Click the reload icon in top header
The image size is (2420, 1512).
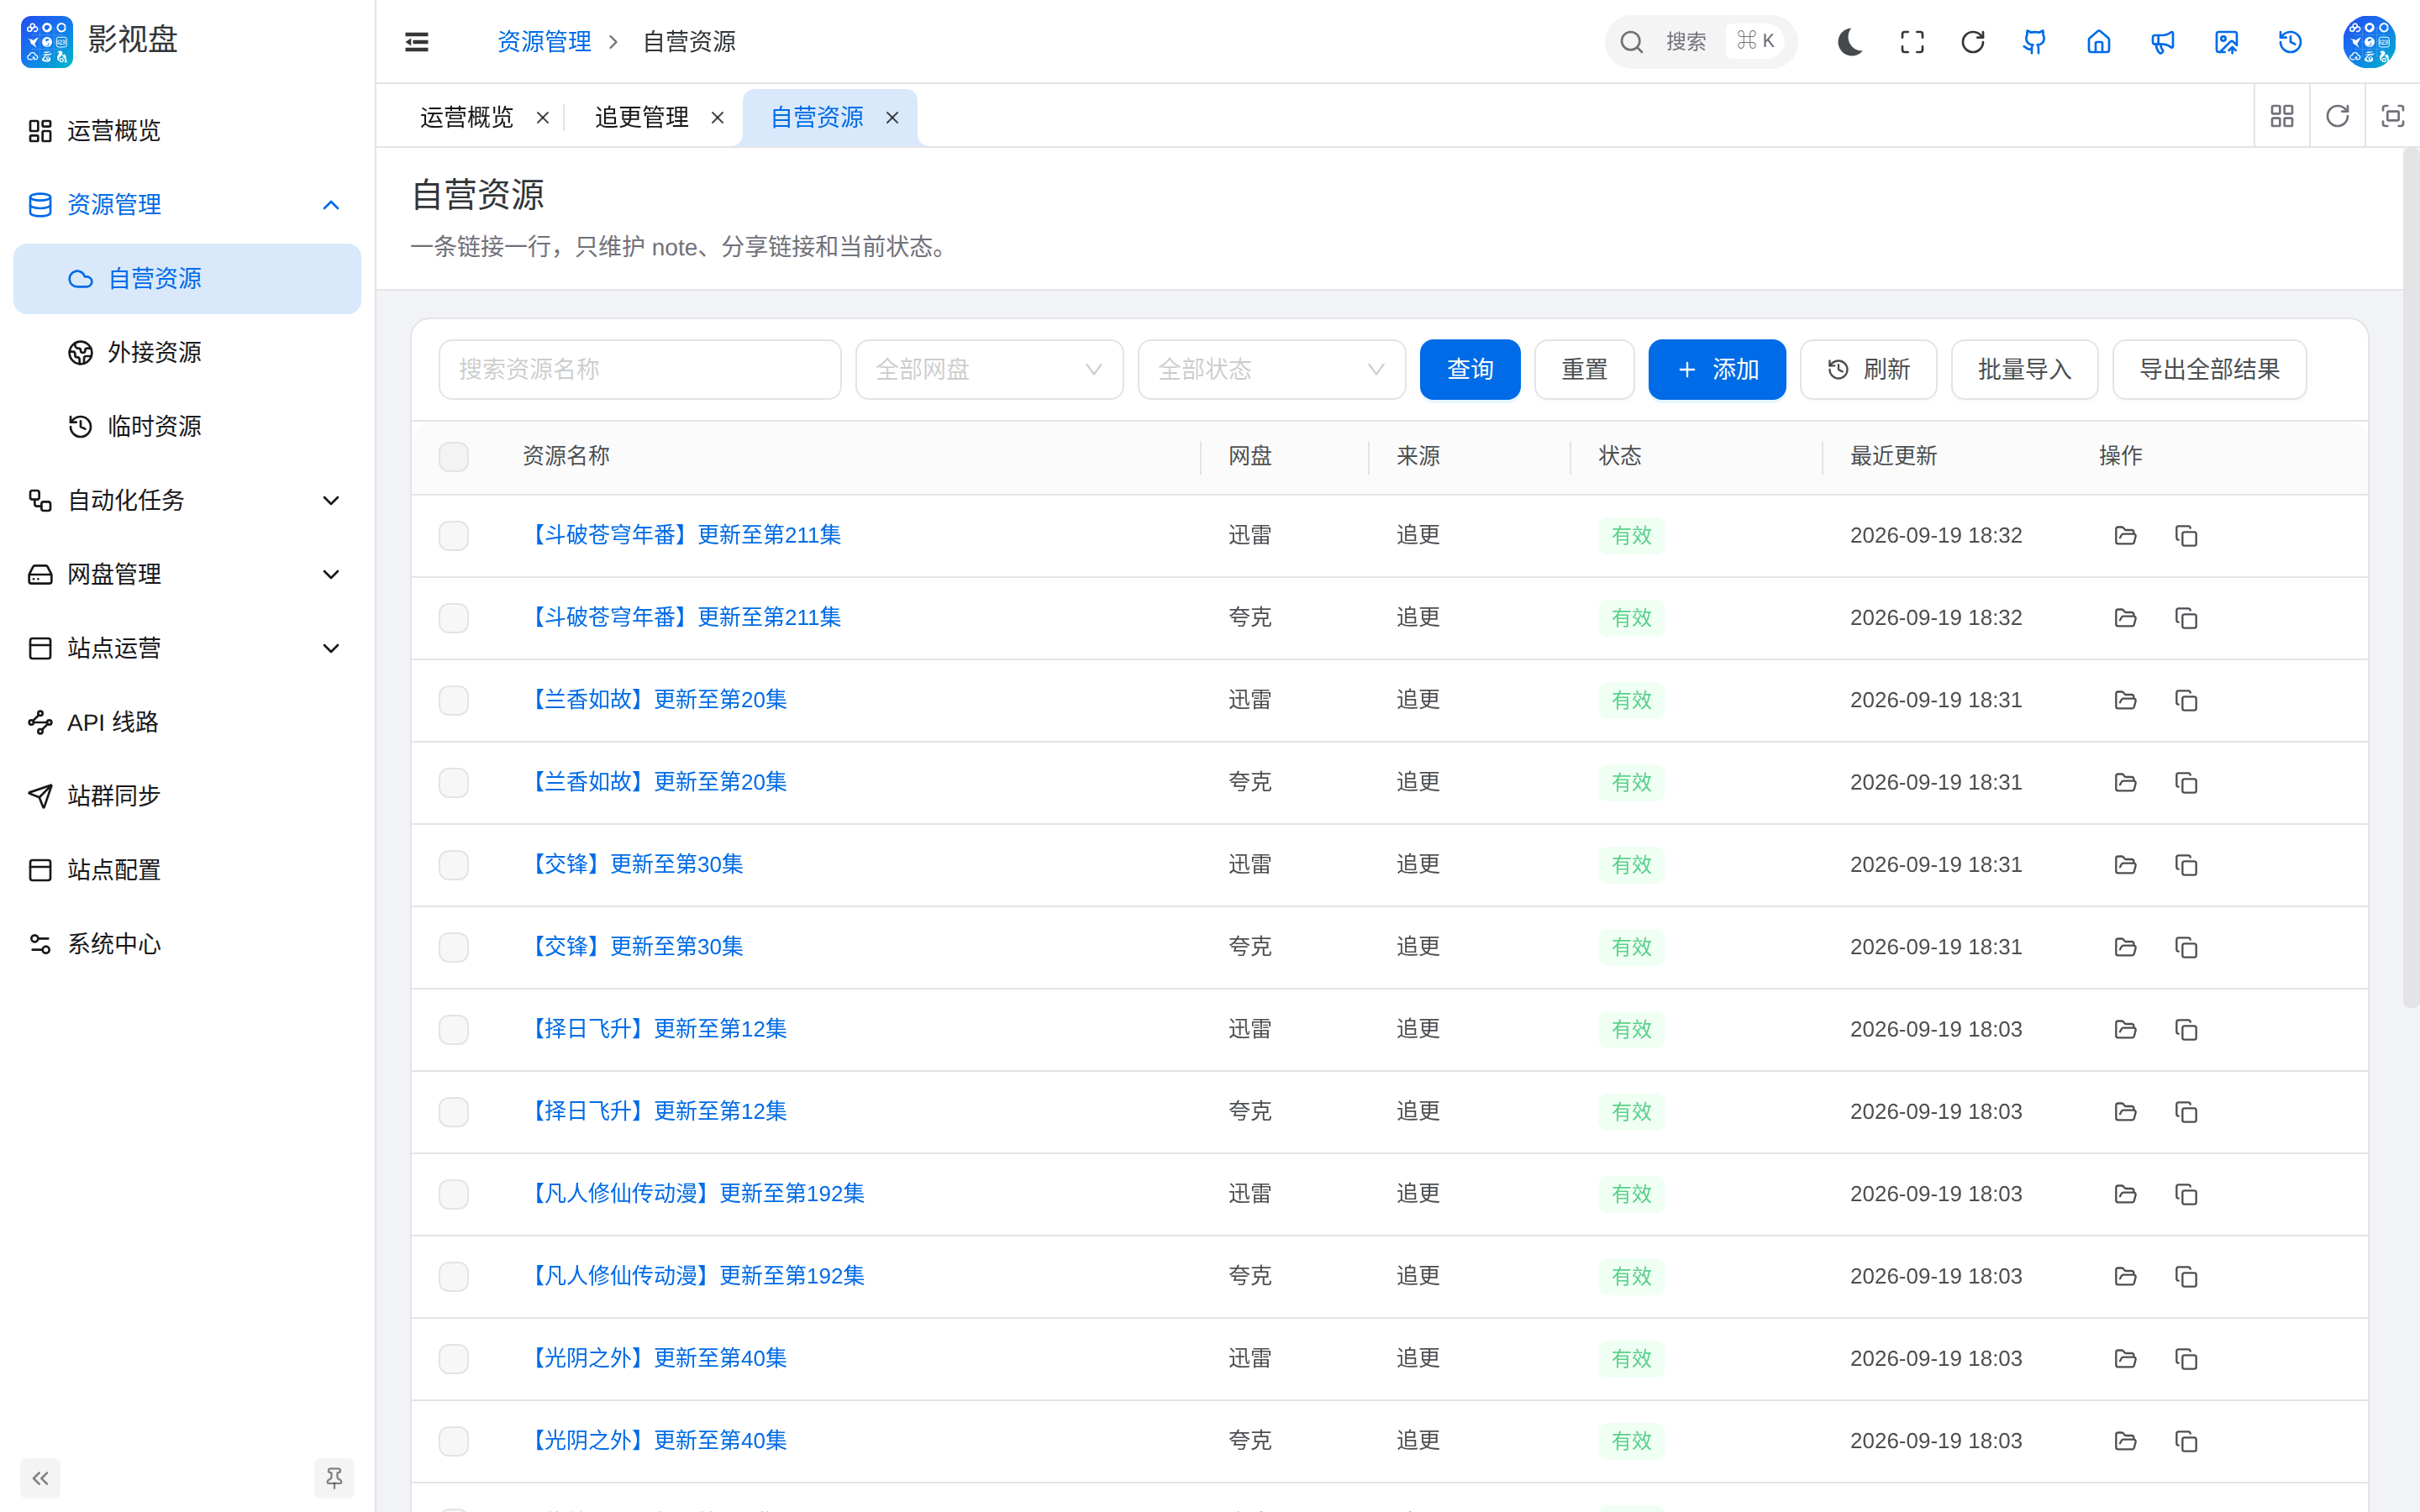coord(1973,42)
